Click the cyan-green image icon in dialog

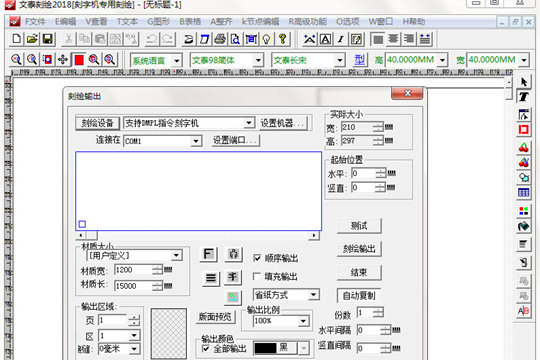pyautogui.click(x=233, y=297)
